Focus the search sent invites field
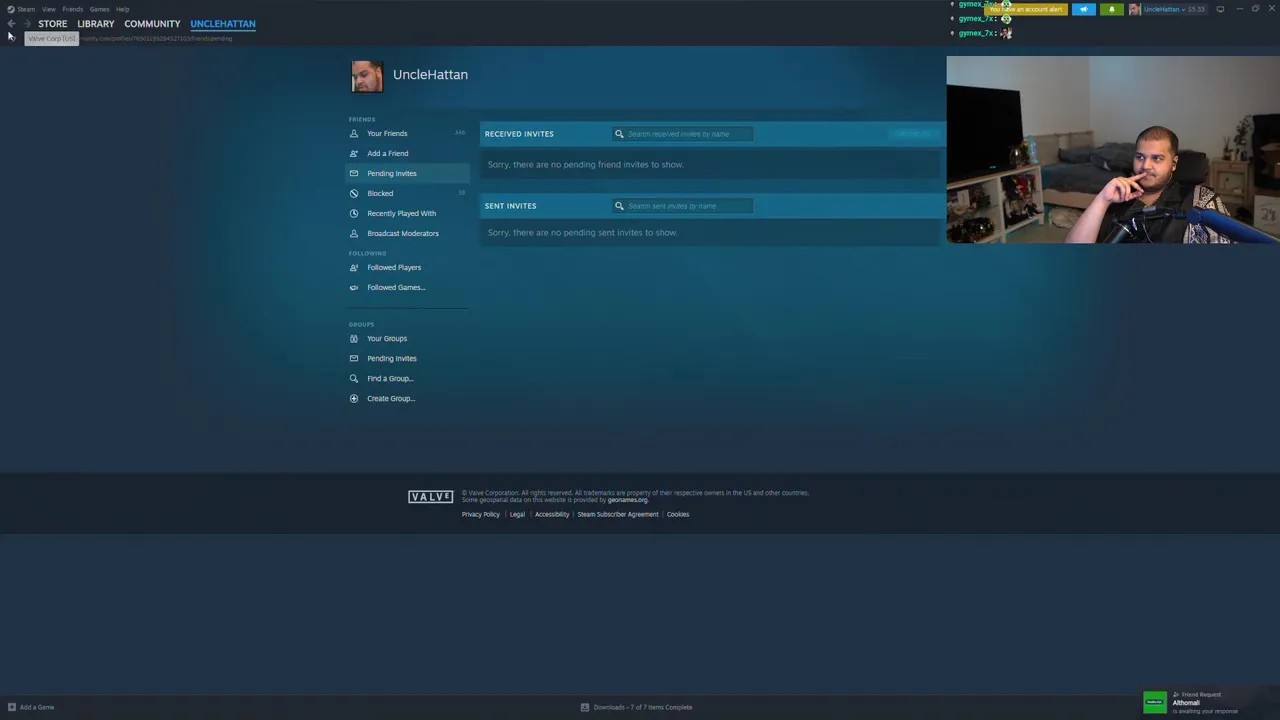 (x=683, y=206)
